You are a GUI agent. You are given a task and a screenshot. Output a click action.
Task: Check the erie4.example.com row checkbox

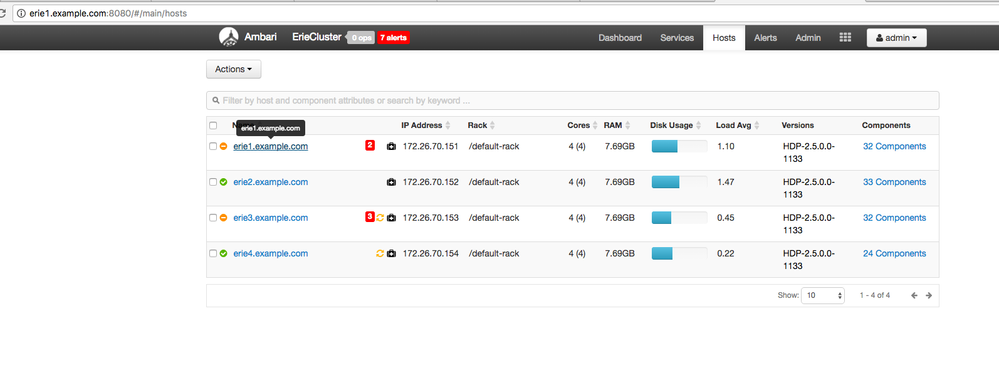[213, 253]
